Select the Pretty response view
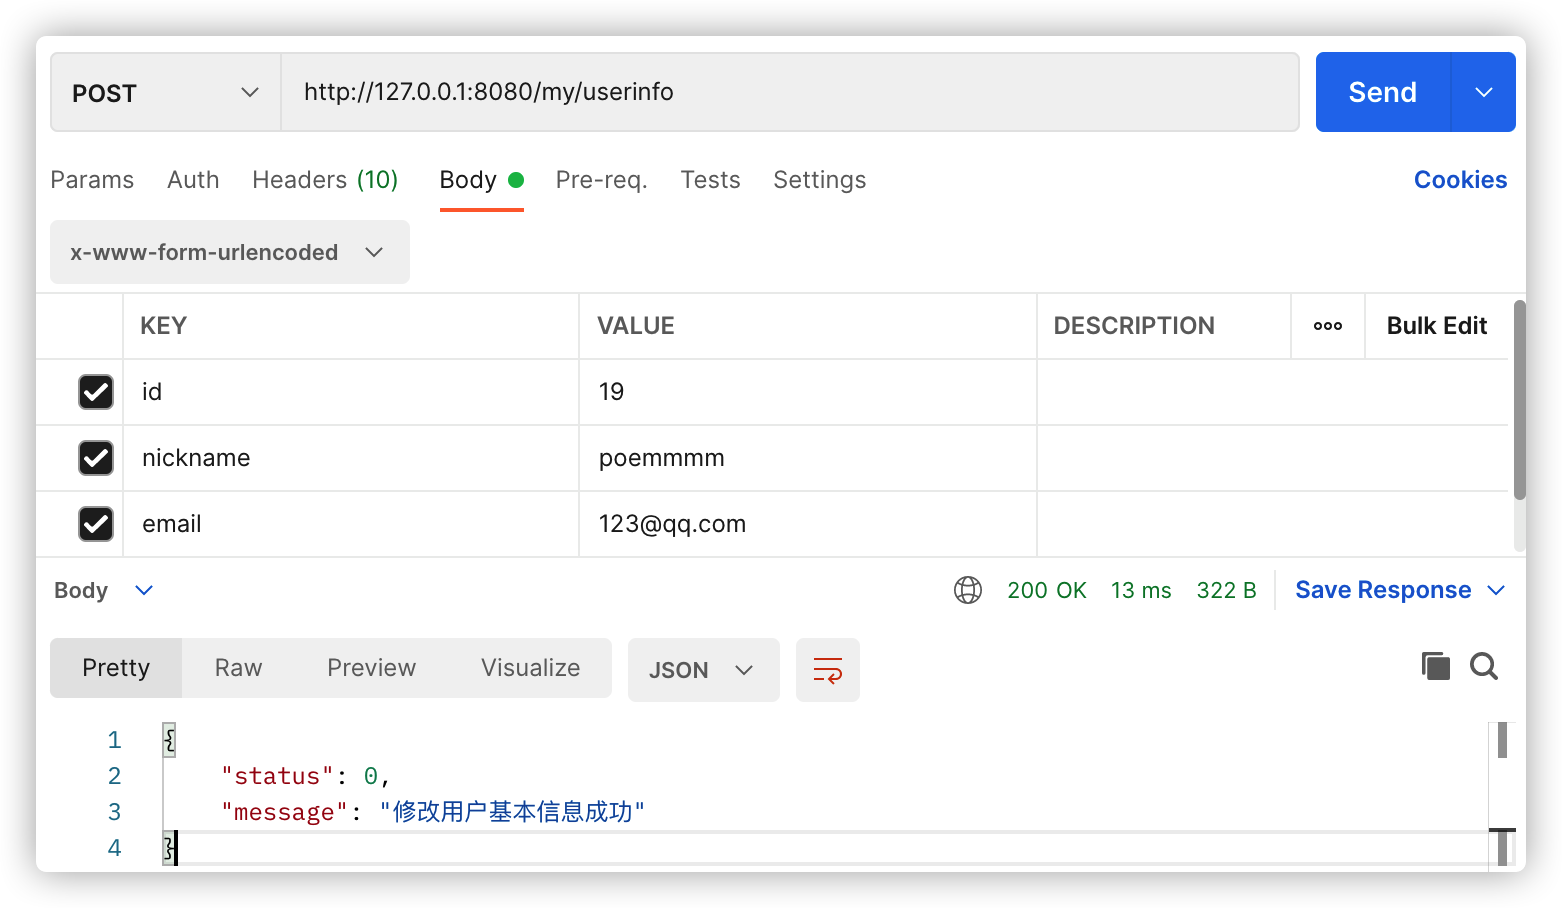The image size is (1562, 908). 116,668
